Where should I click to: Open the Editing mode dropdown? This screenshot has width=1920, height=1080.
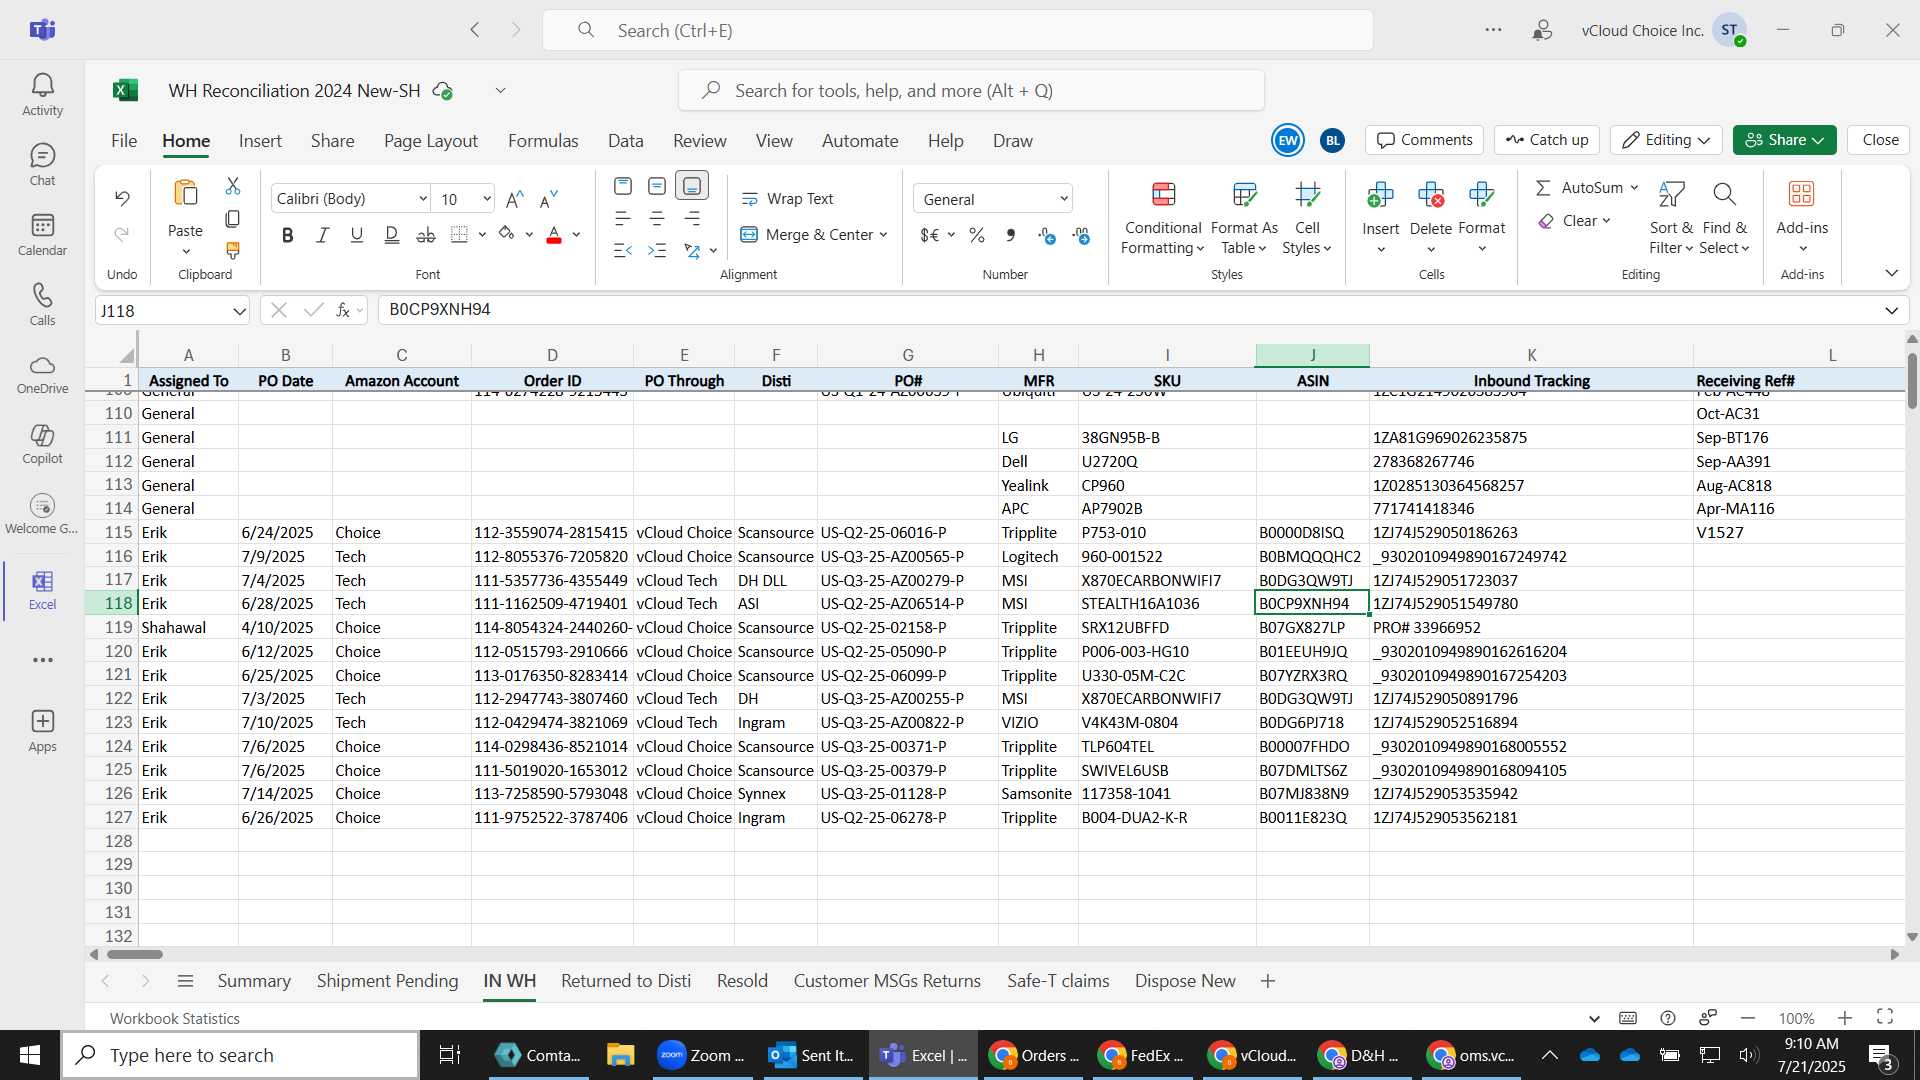tap(1666, 140)
